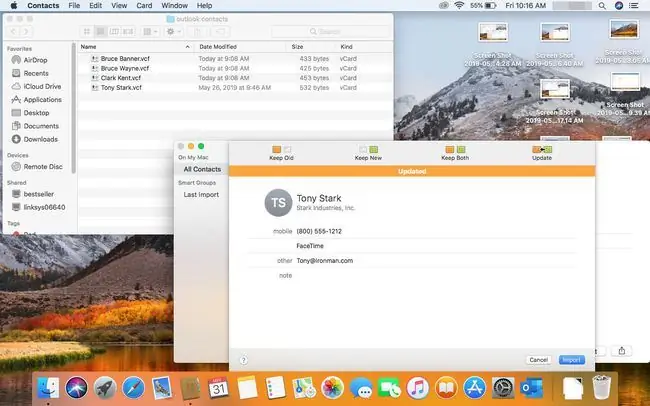Open the Finder action gear menu
The height and width of the screenshot is (406, 650).
pos(174,32)
